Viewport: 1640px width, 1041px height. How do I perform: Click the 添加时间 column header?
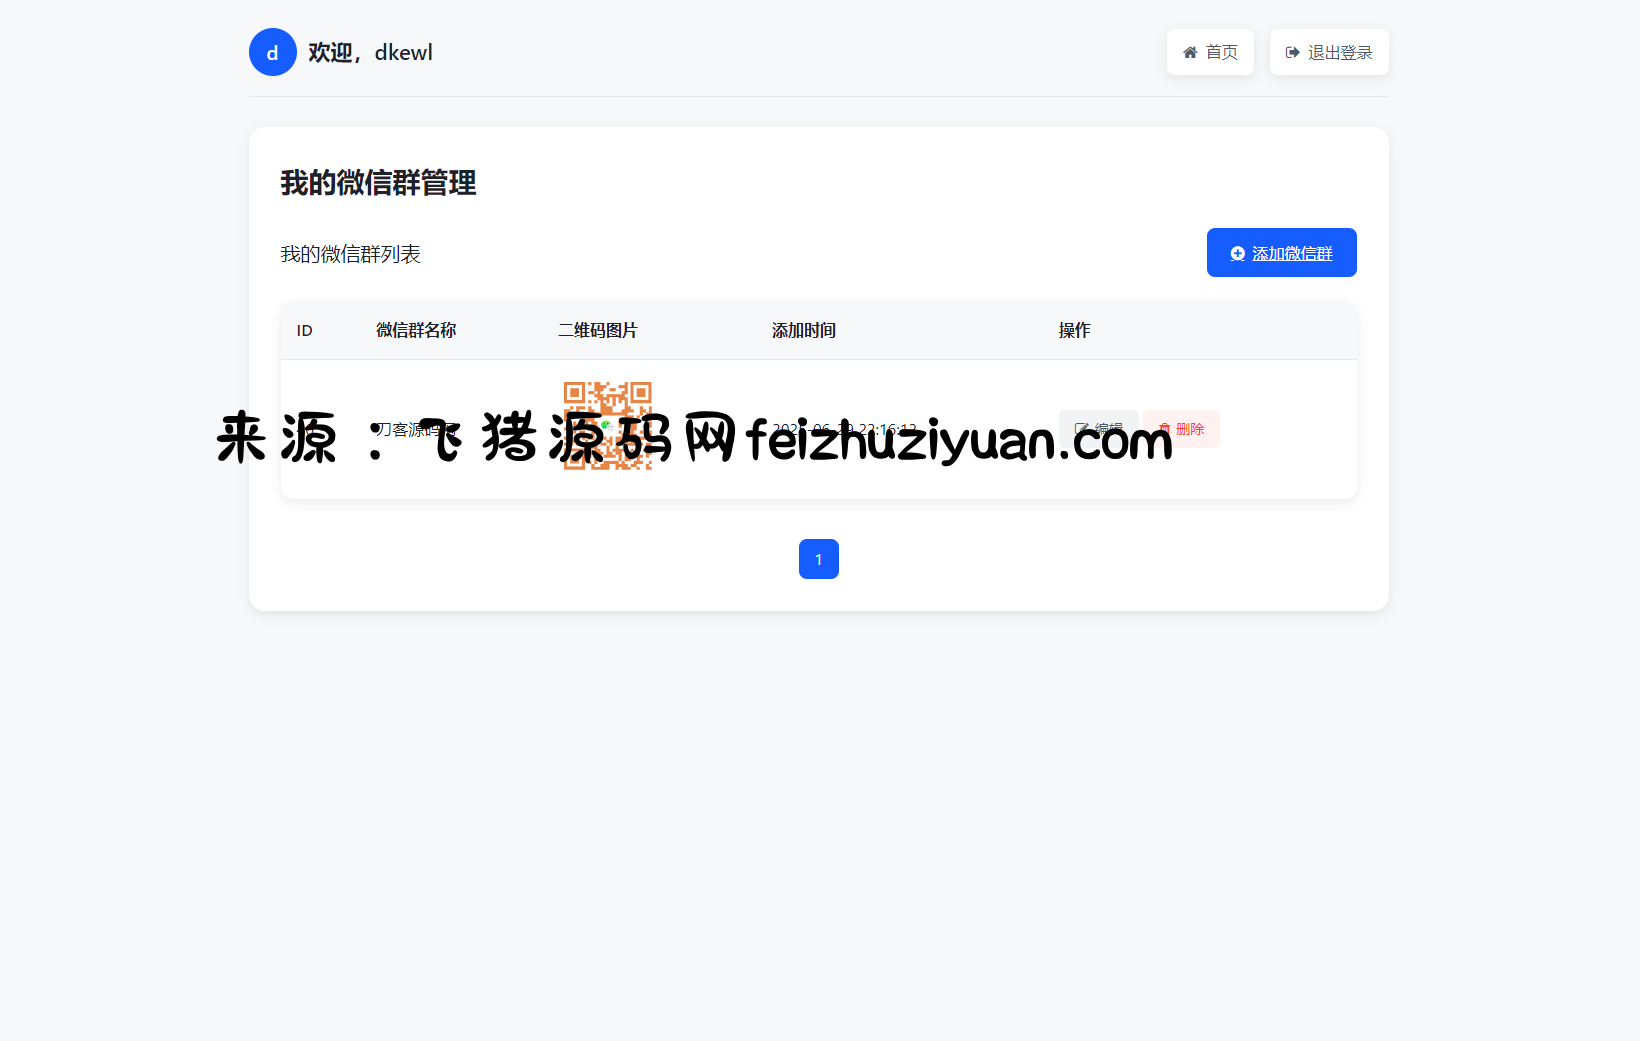coord(804,330)
